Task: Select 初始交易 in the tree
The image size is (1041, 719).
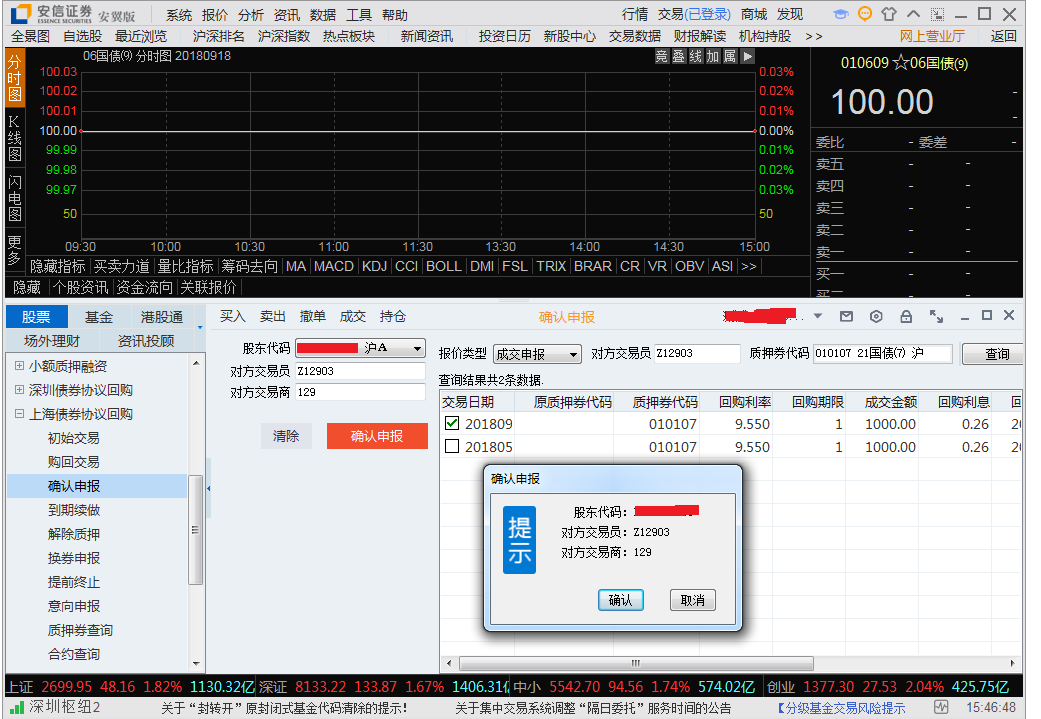Action: pos(74,438)
